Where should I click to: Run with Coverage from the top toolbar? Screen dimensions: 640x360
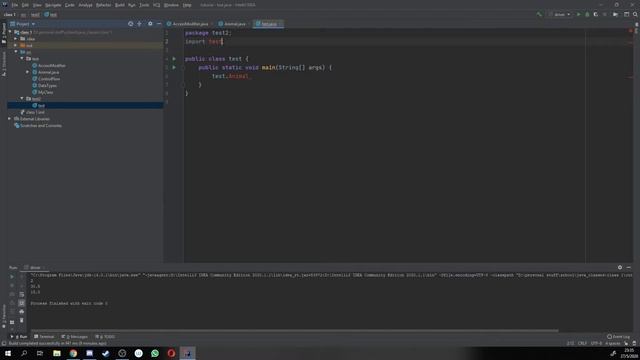[596, 14]
